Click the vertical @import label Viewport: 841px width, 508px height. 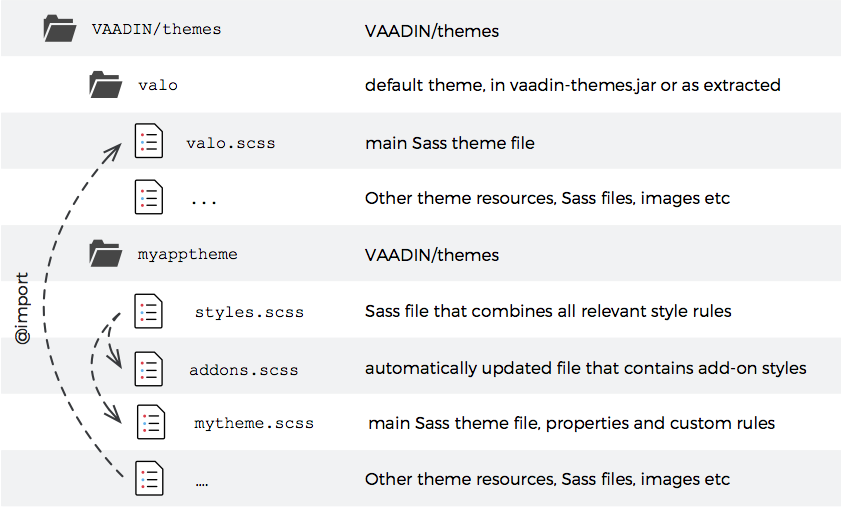point(24,309)
